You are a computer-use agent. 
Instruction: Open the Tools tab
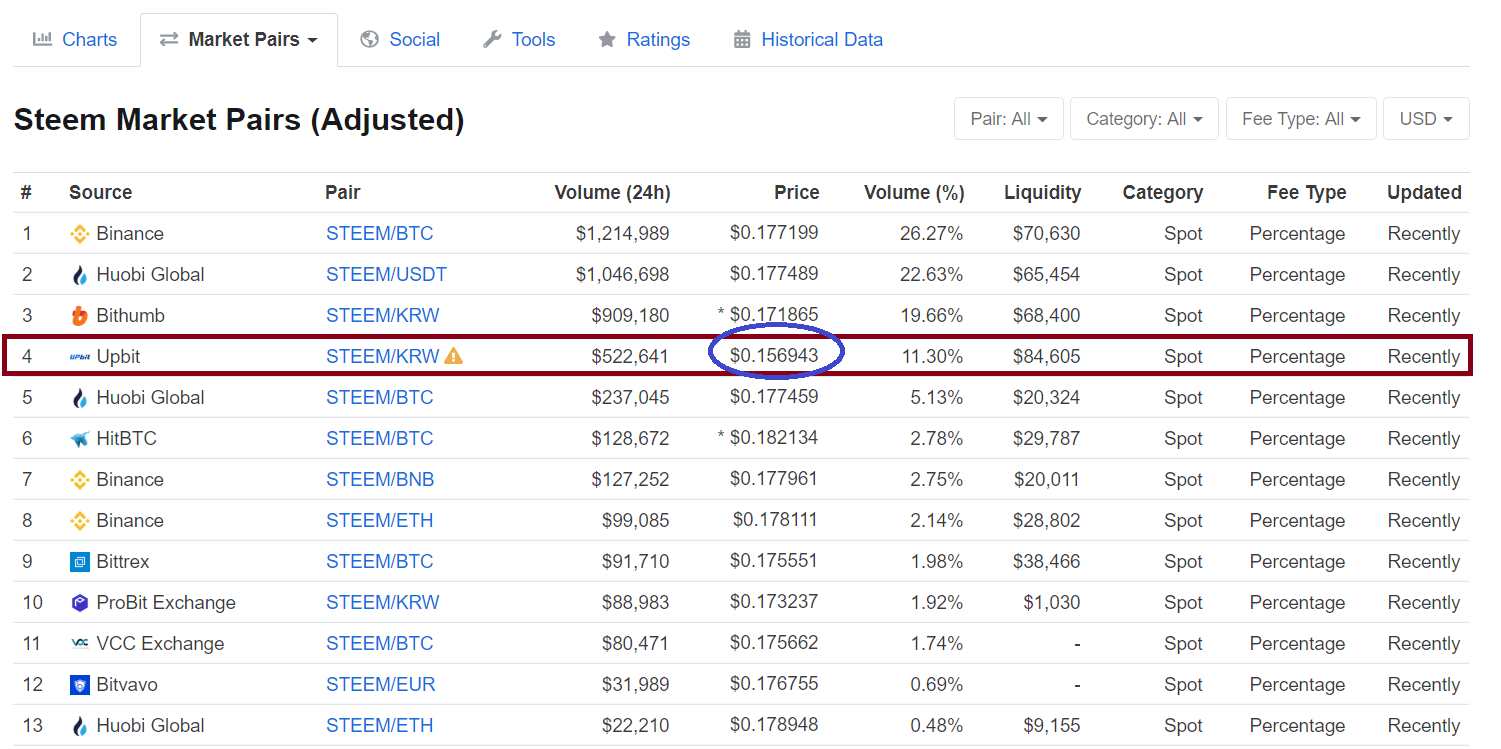(x=519, y=40)
